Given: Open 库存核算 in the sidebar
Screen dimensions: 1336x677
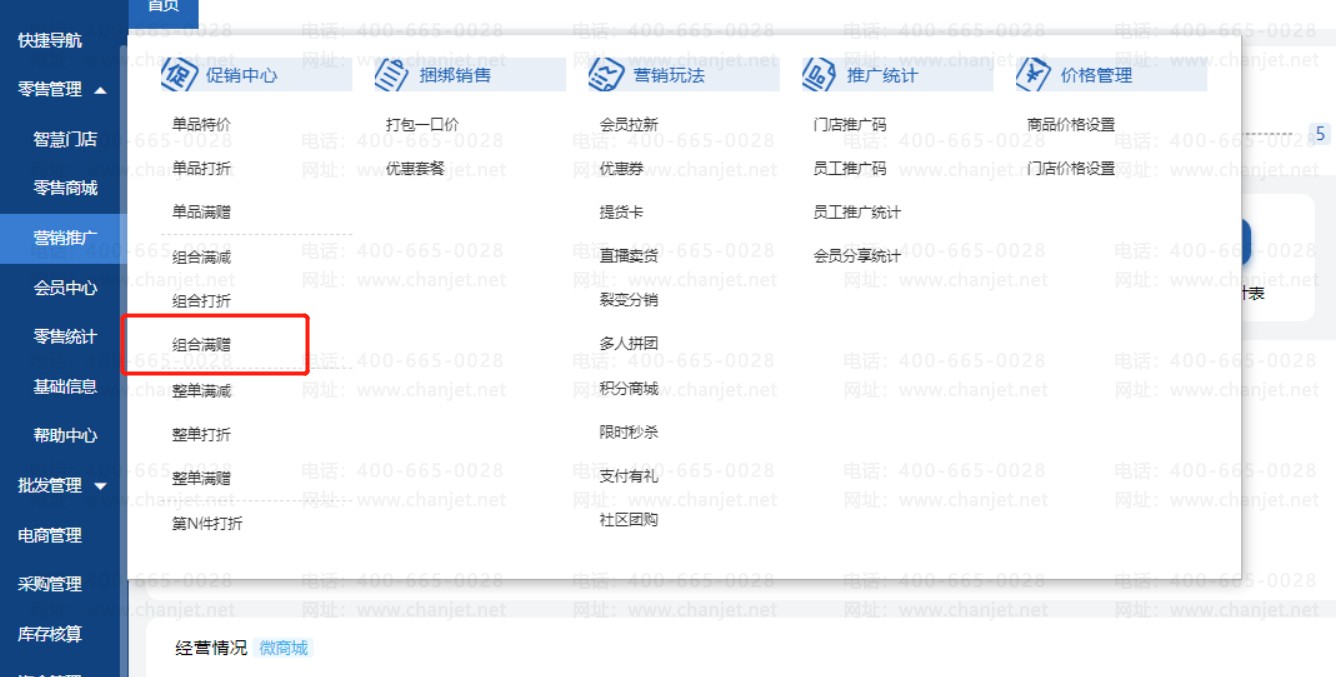Looking at the screenshot, I should coord(50,634).
